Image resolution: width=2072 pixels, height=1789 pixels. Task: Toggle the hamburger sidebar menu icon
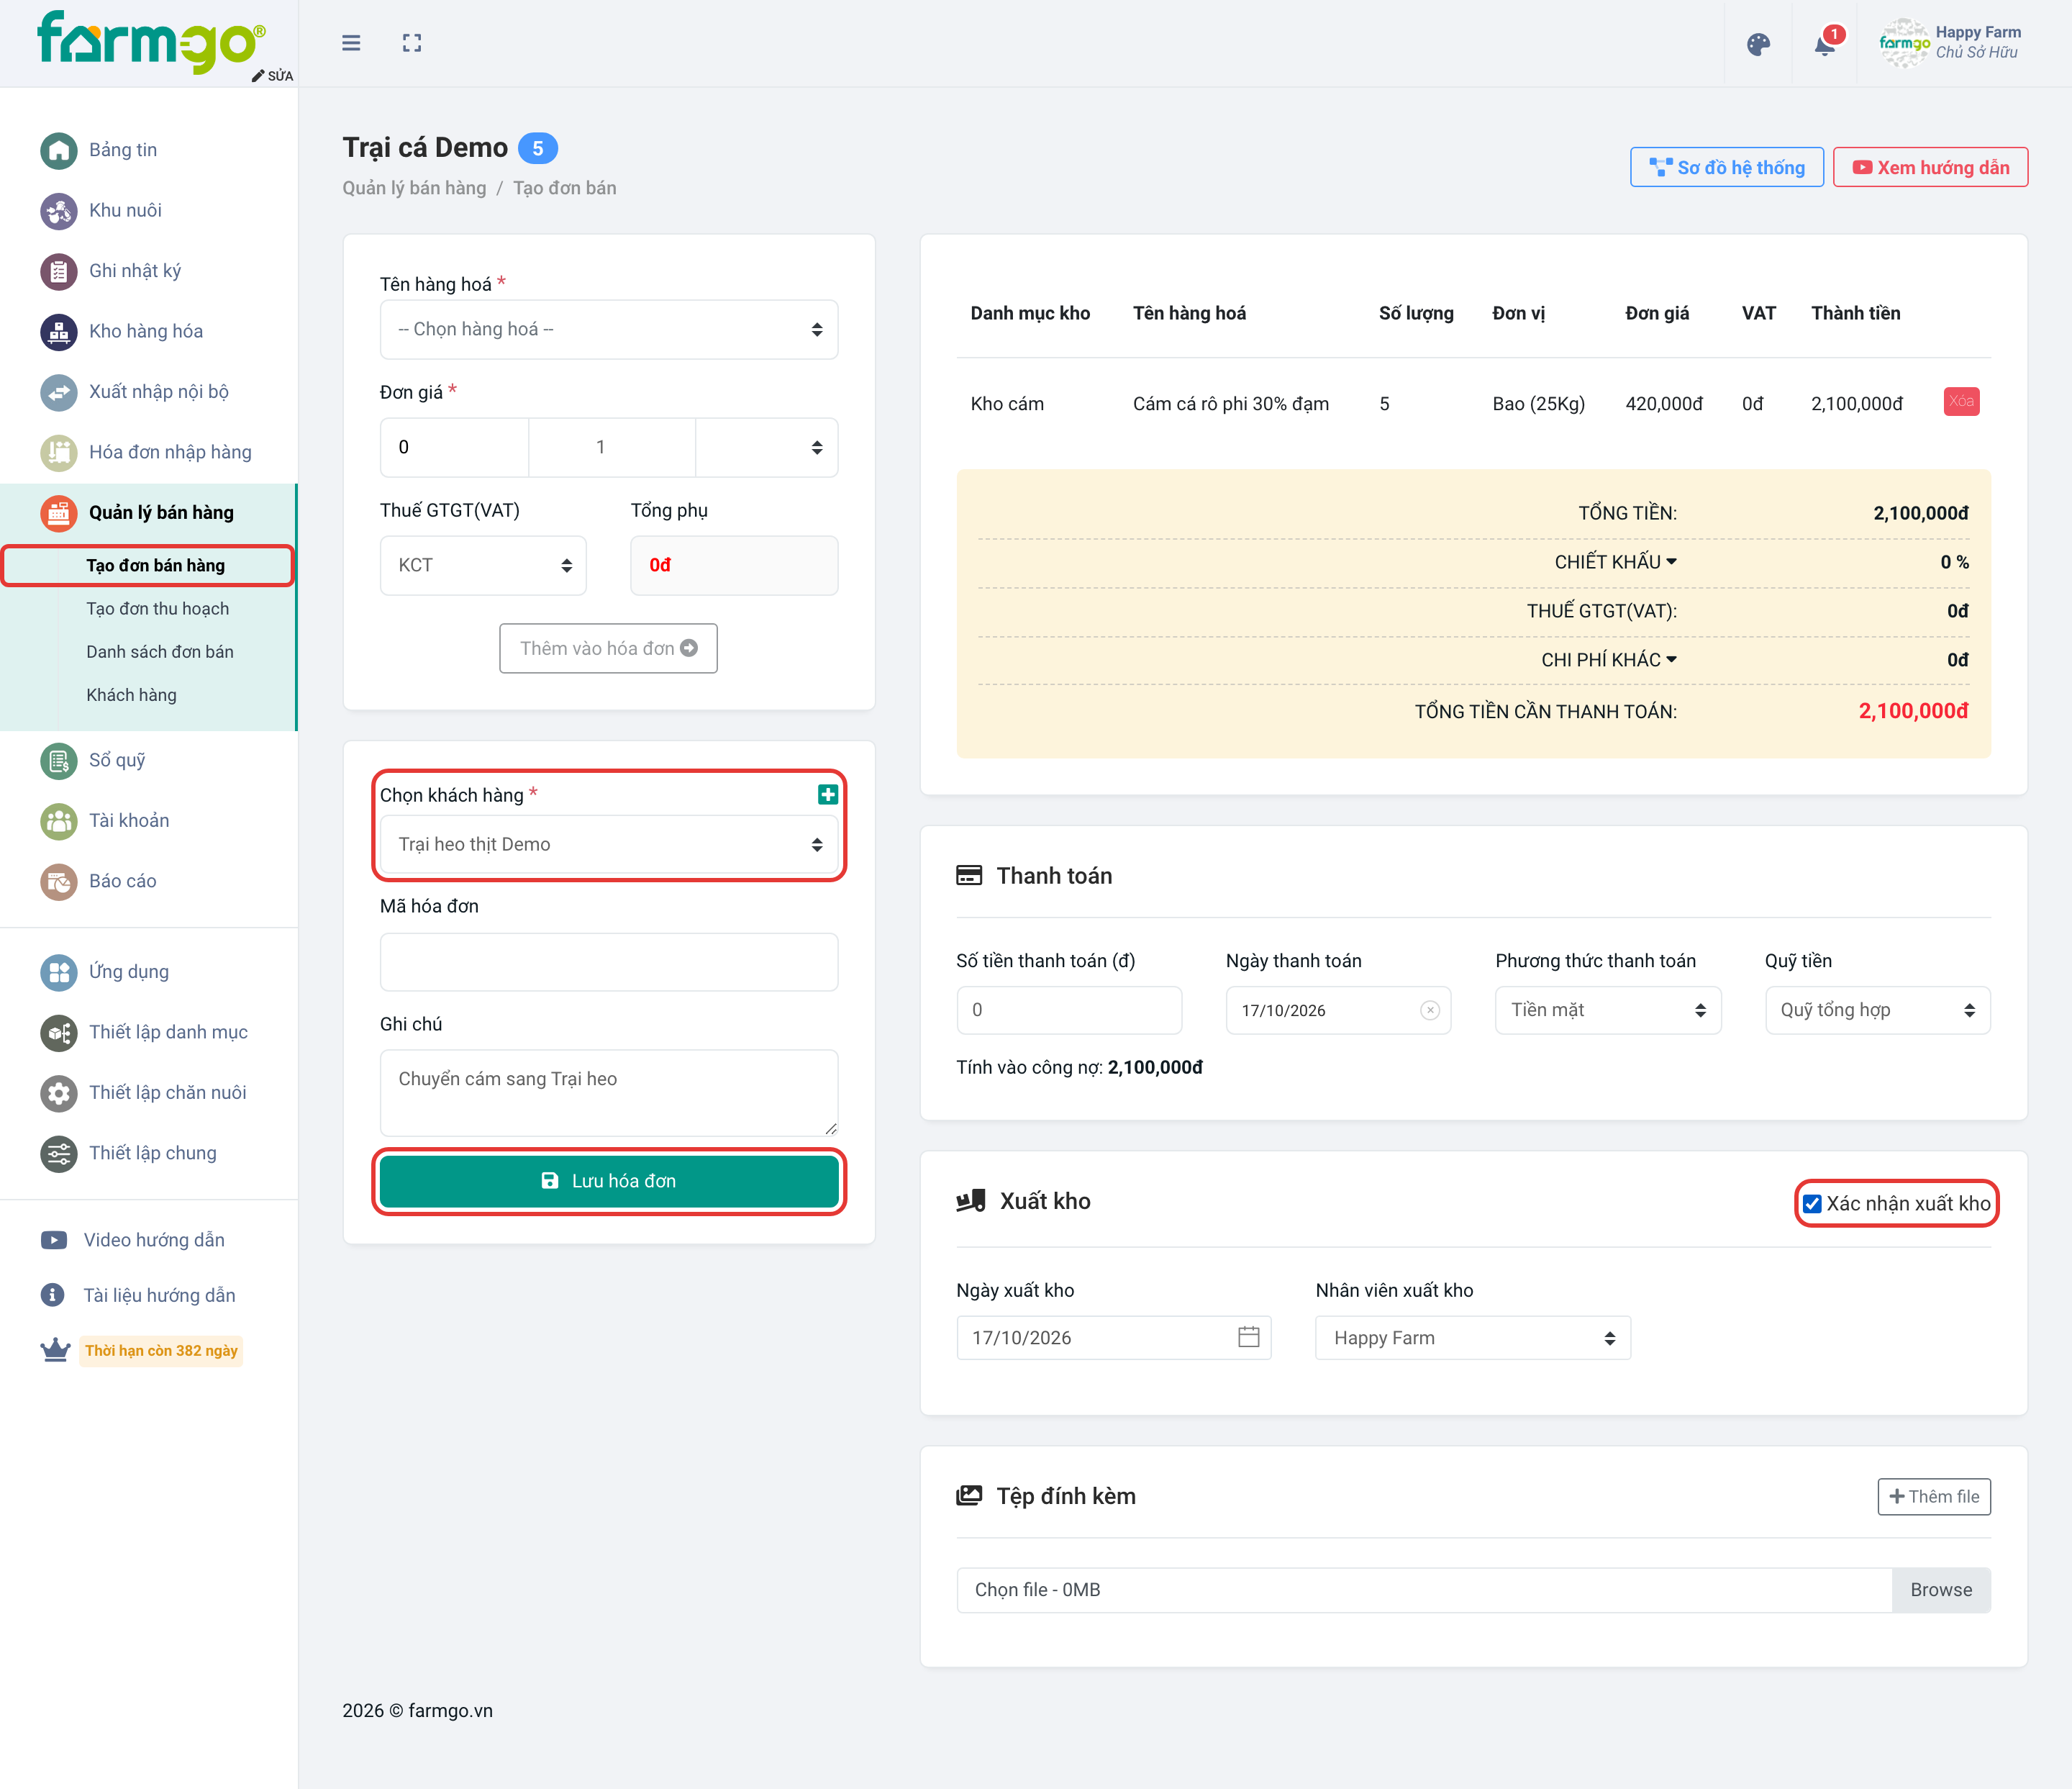tap(351, 43)
